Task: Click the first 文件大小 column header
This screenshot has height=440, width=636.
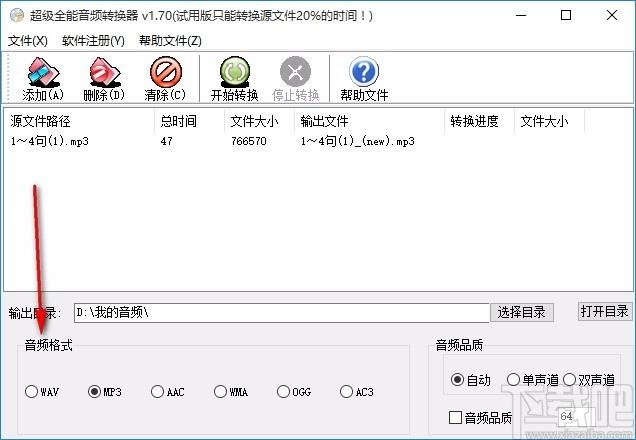Action: 259,121
